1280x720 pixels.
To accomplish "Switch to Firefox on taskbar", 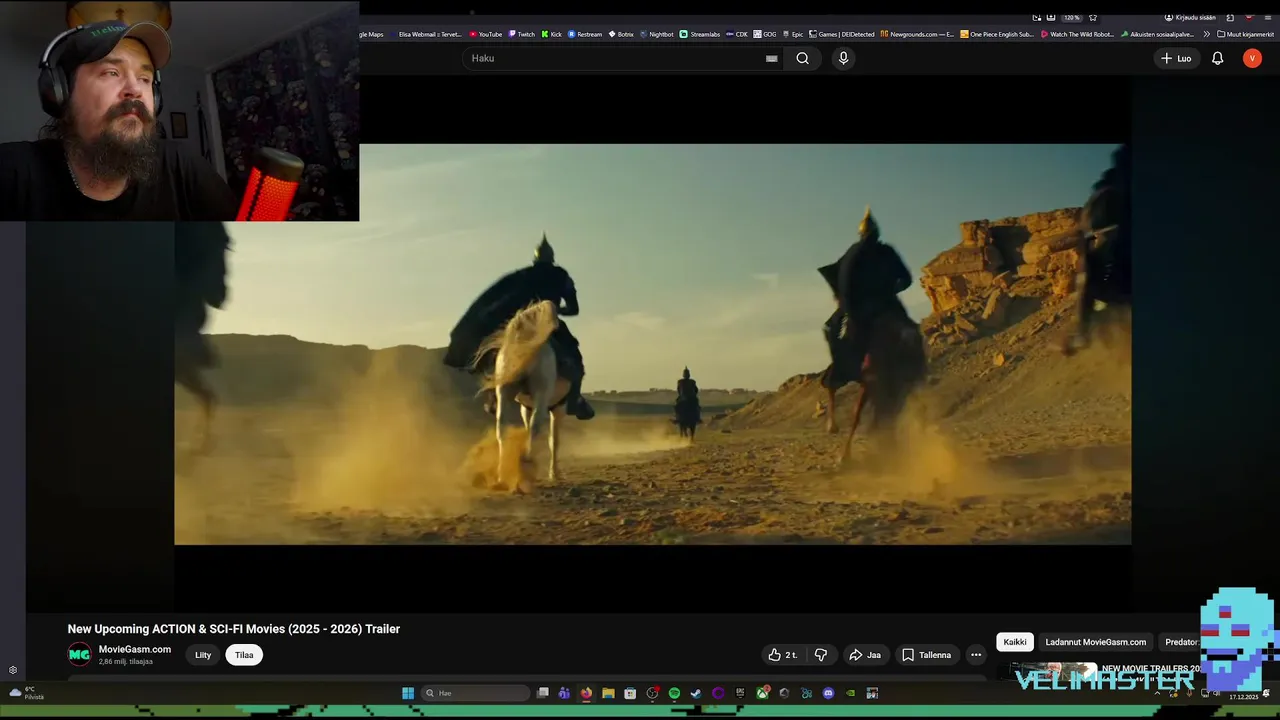I will tap(586, 693).
